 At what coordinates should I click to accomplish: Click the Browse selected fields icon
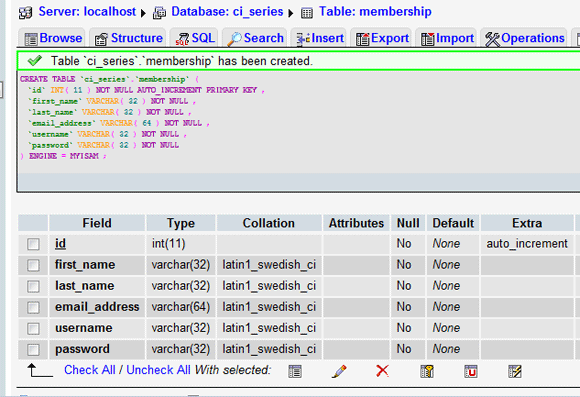[295, 371]
